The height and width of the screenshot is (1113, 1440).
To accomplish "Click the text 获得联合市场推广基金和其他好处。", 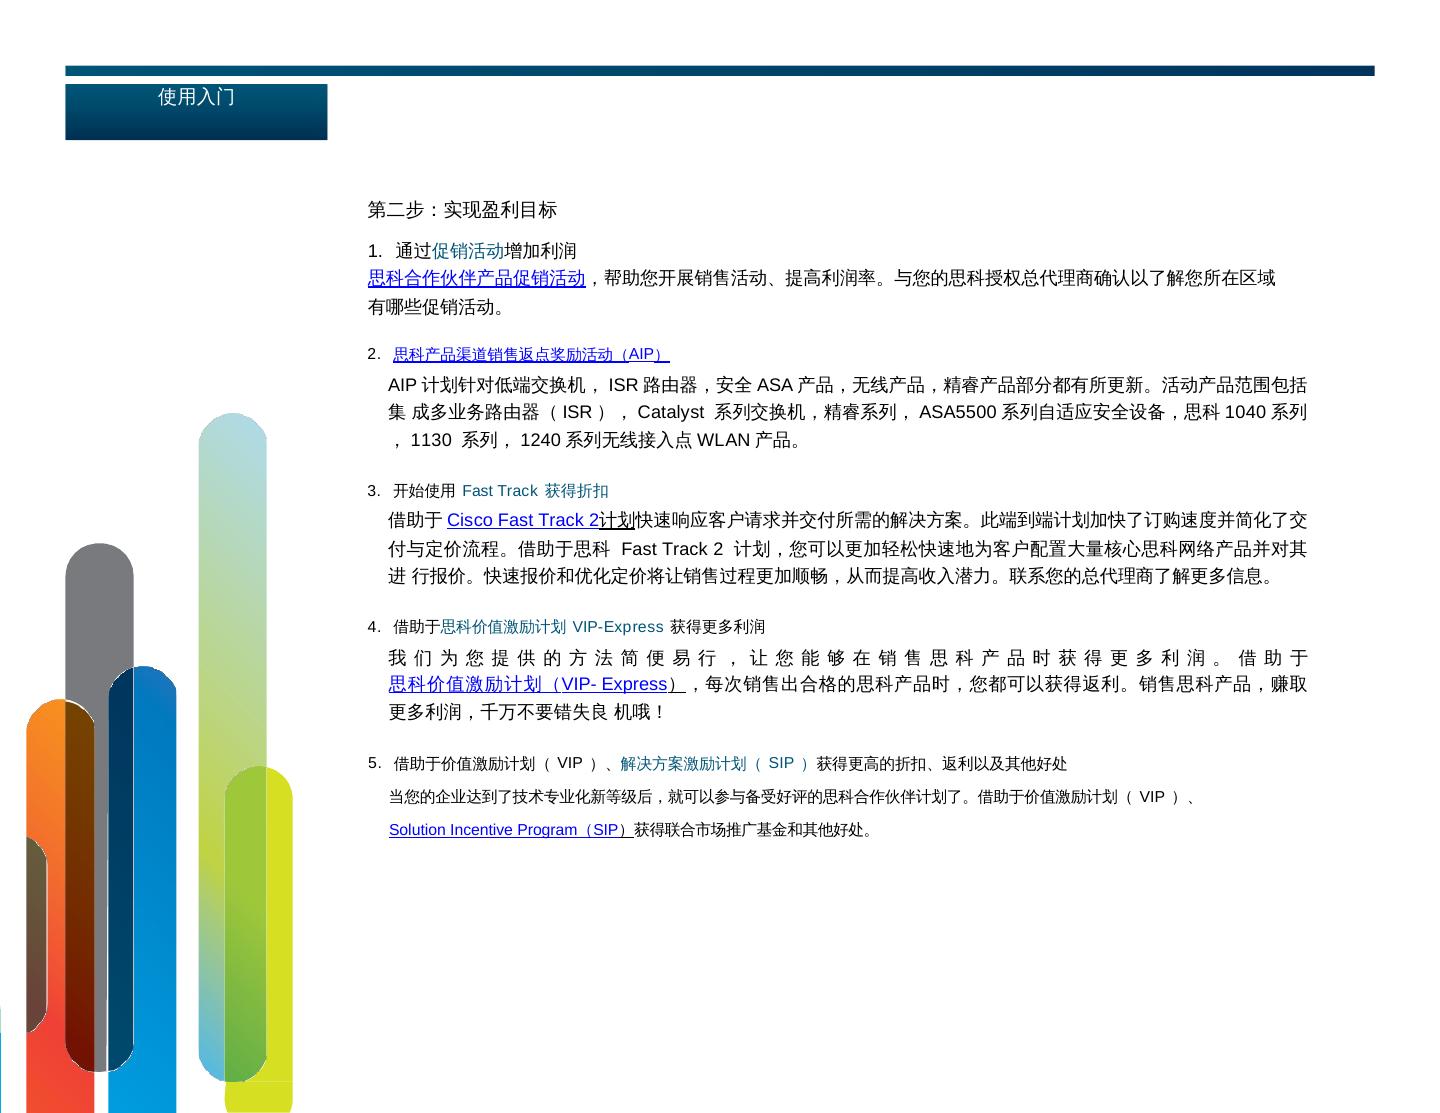I will pos(755,830).
